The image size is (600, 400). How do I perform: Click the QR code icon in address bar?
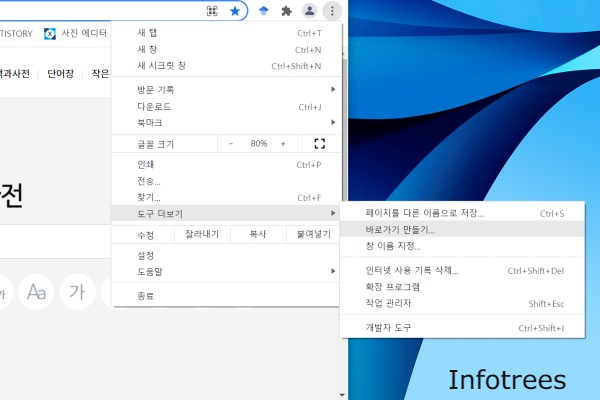point(212,11)
